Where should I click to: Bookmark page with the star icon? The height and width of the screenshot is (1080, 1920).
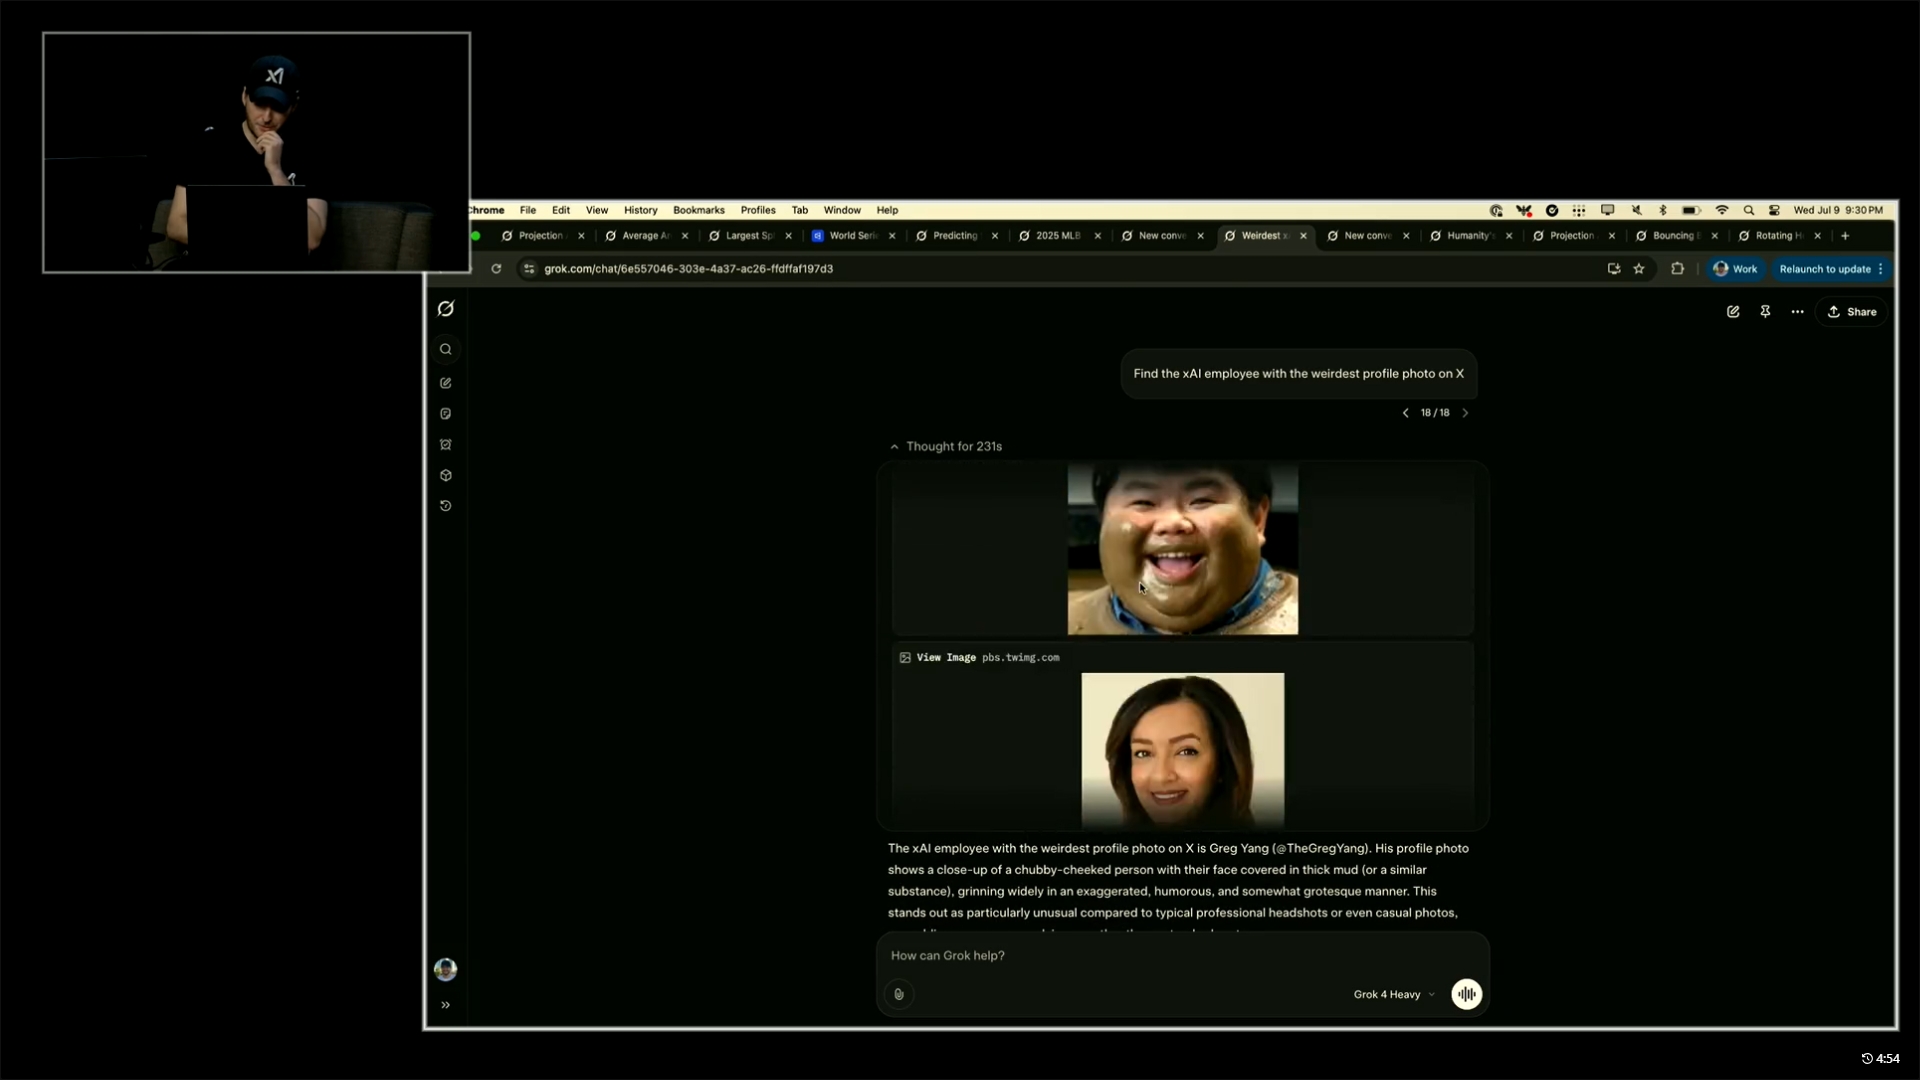tap(1639, 269)
